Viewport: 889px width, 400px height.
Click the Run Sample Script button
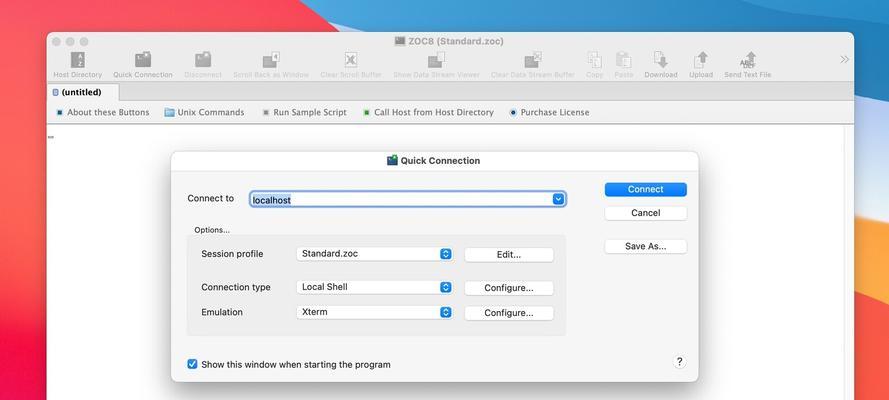[304, 112]
